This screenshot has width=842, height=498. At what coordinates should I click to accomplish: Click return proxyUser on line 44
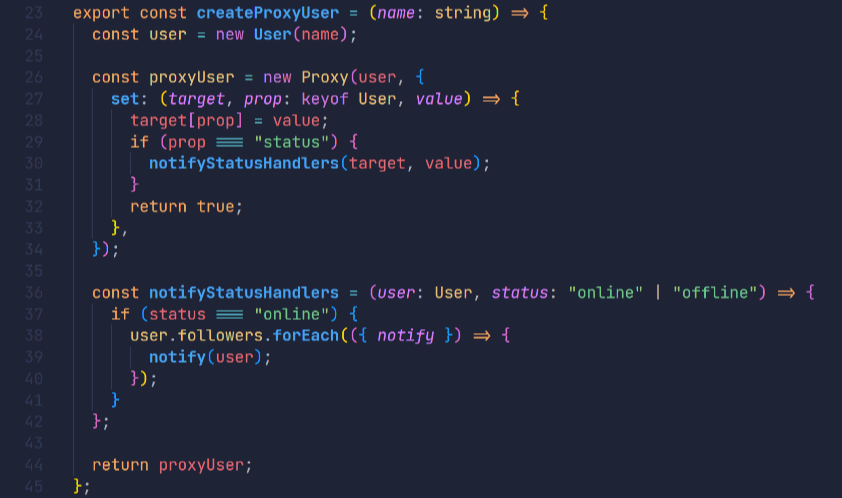171,465
